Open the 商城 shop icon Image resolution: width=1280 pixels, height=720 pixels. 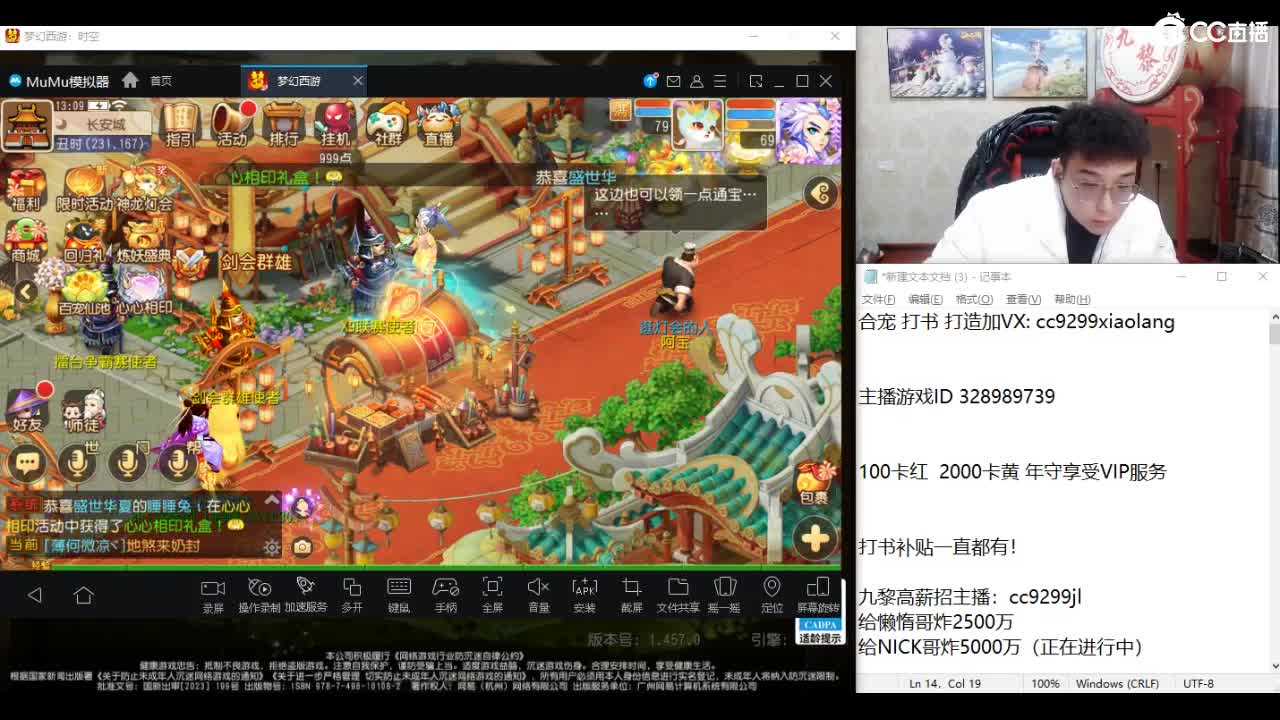coord(26,242)
